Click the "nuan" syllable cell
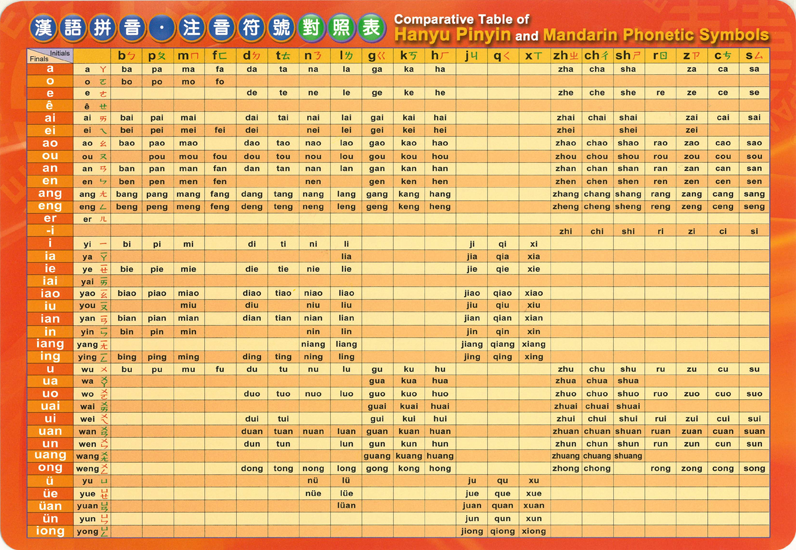Viewport: 796px width, 550px height. 313,431
